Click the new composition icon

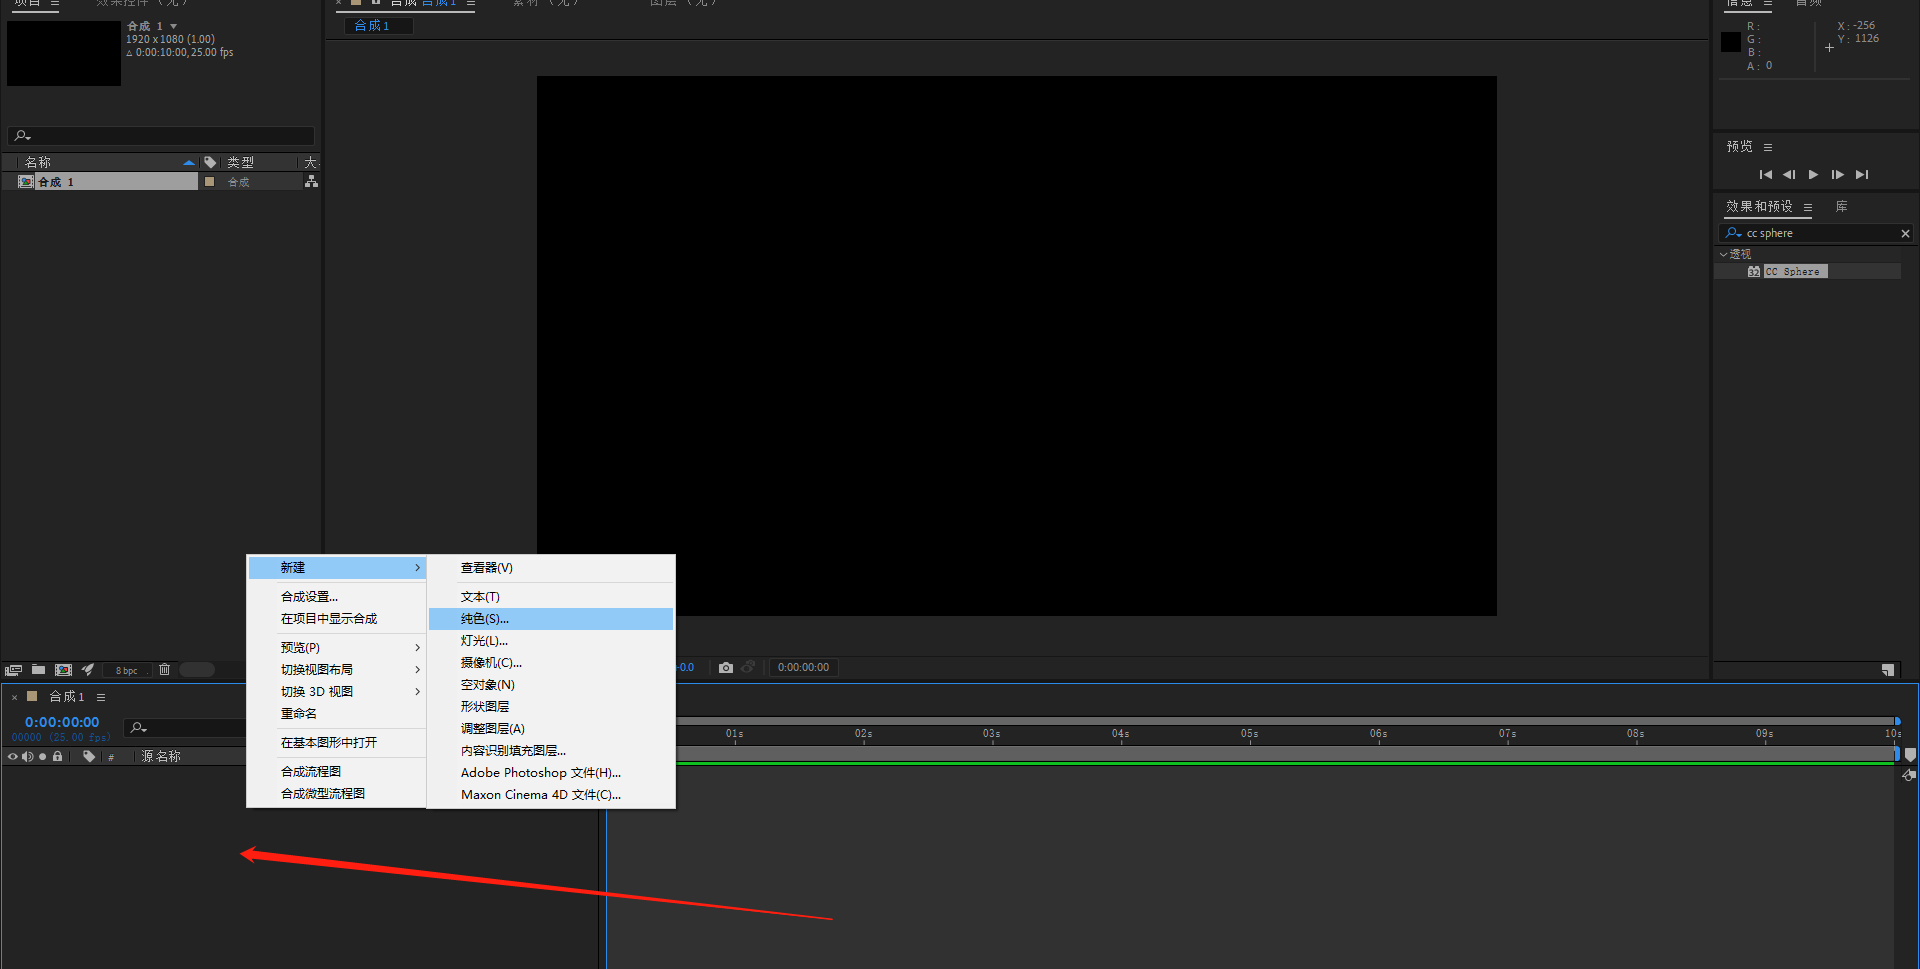(x=63, y=670)
